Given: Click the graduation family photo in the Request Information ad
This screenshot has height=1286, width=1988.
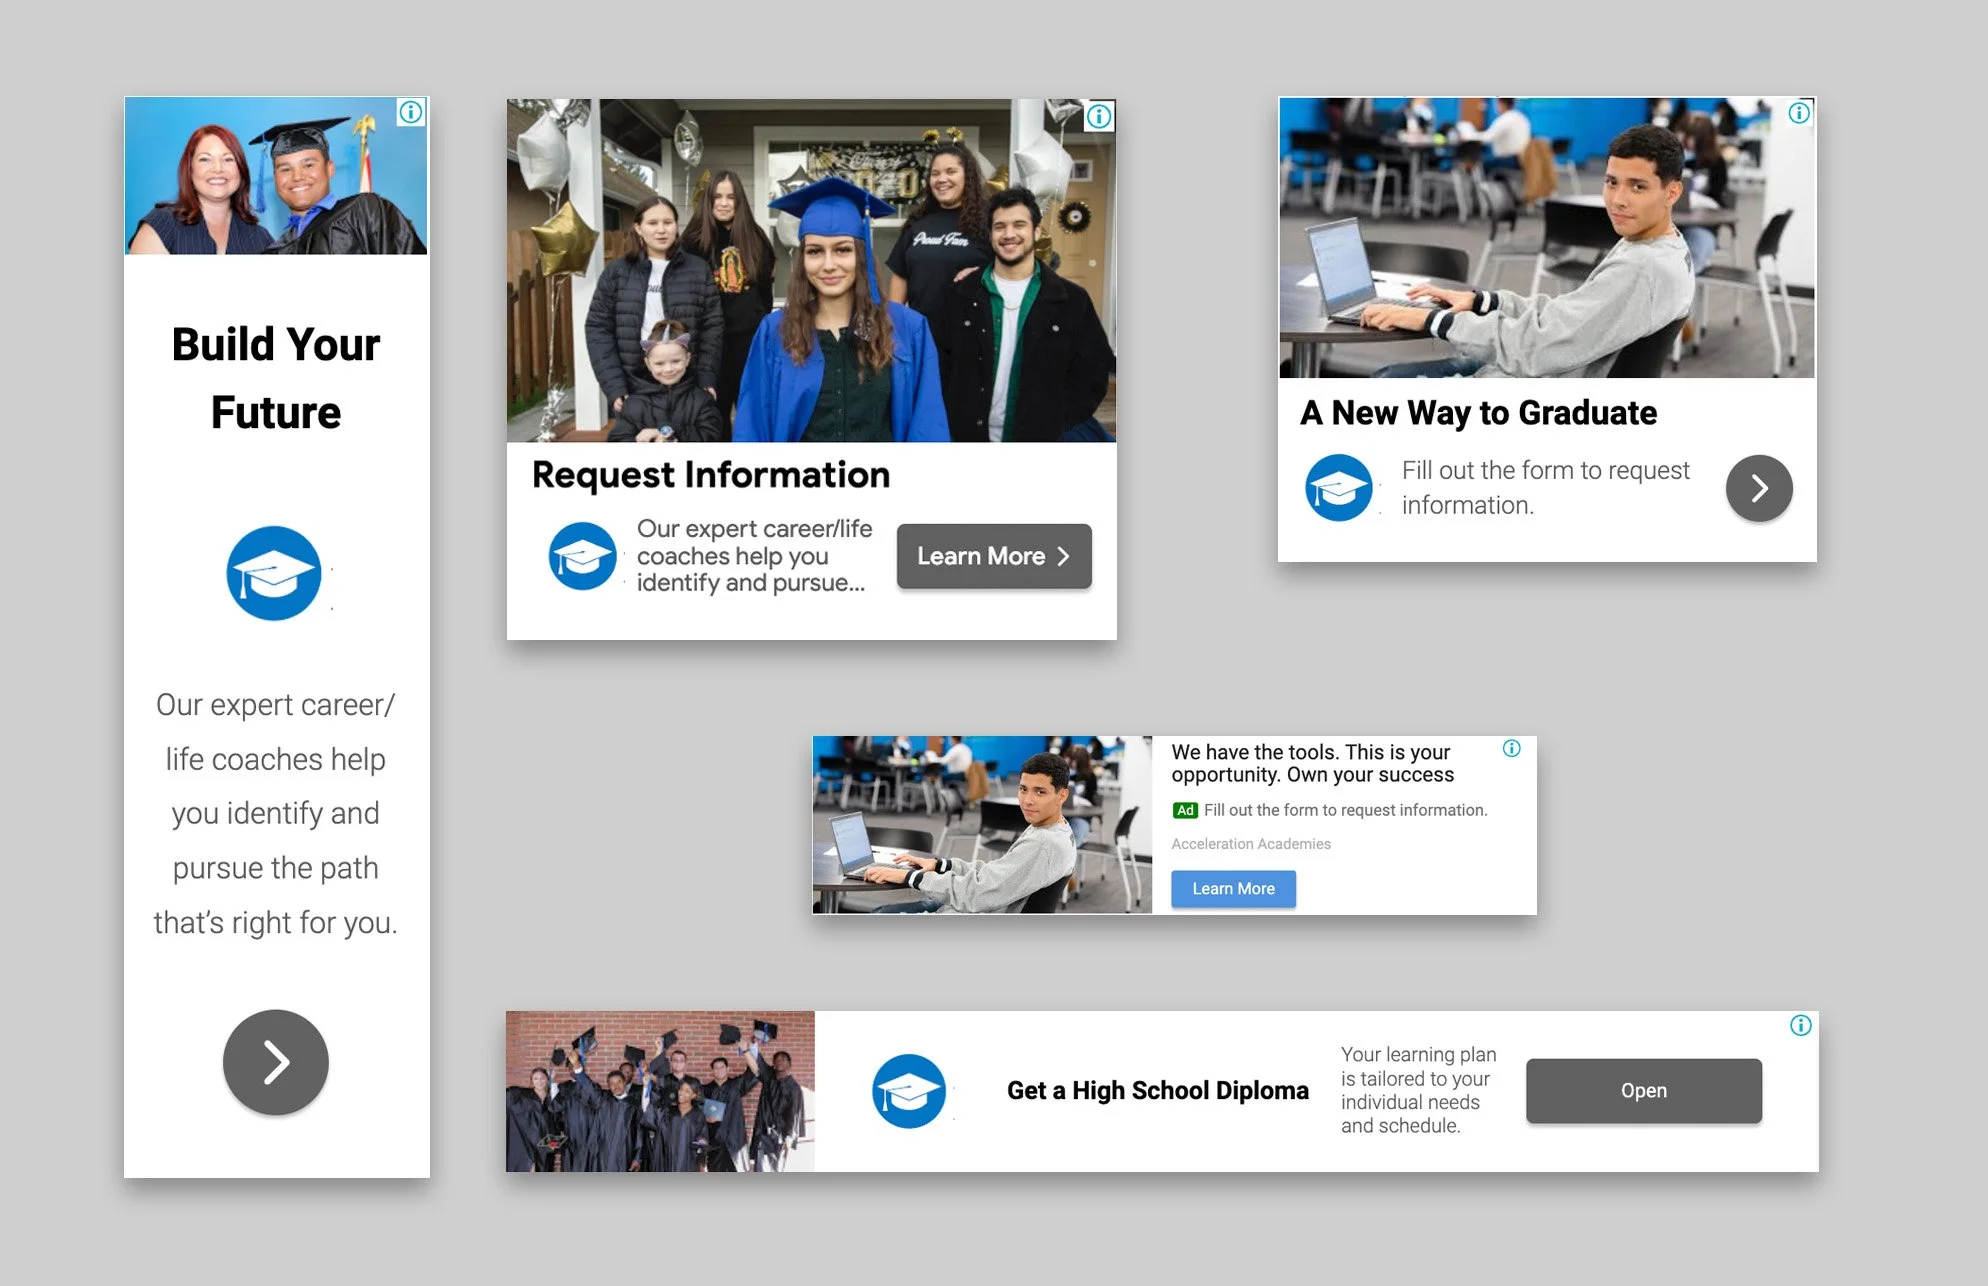Looking at the screenshot, I should pyautogui.click(x=810, y=270).
